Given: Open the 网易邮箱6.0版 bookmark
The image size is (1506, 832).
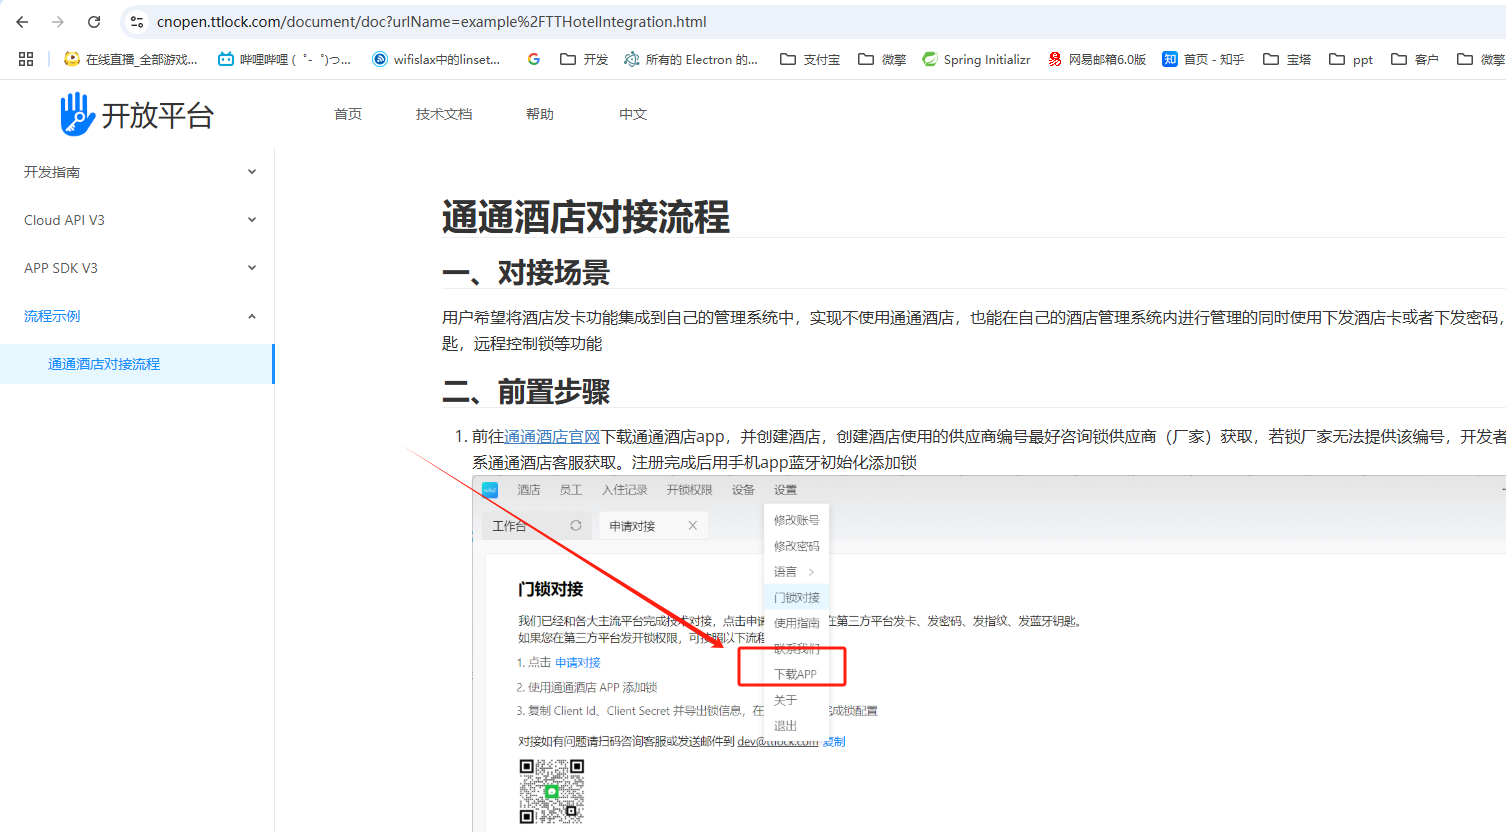Looking at the screenshot, I should pyautogui.click(x=1097, y=59).
